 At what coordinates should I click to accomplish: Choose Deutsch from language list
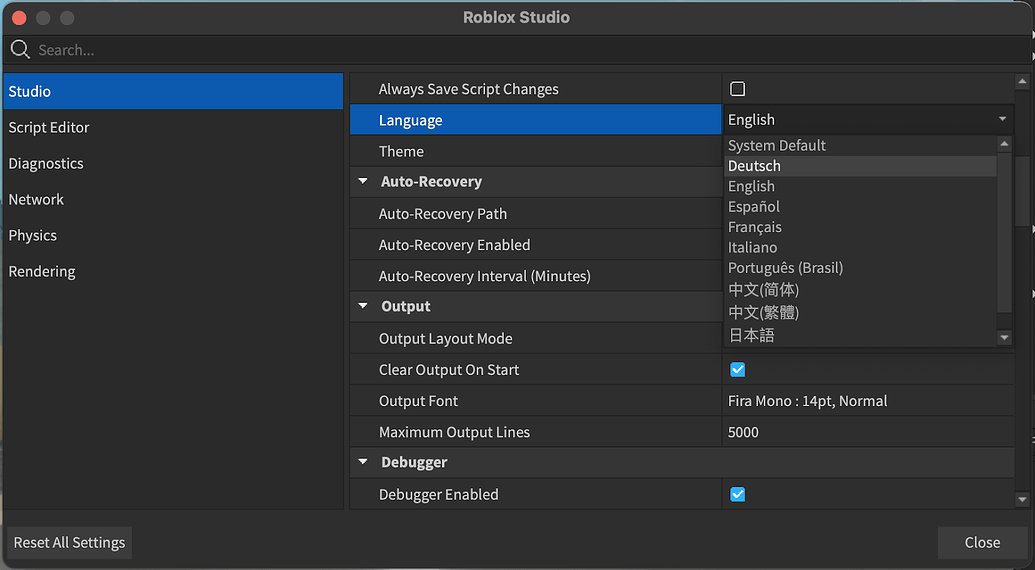[x=860, y=166]
